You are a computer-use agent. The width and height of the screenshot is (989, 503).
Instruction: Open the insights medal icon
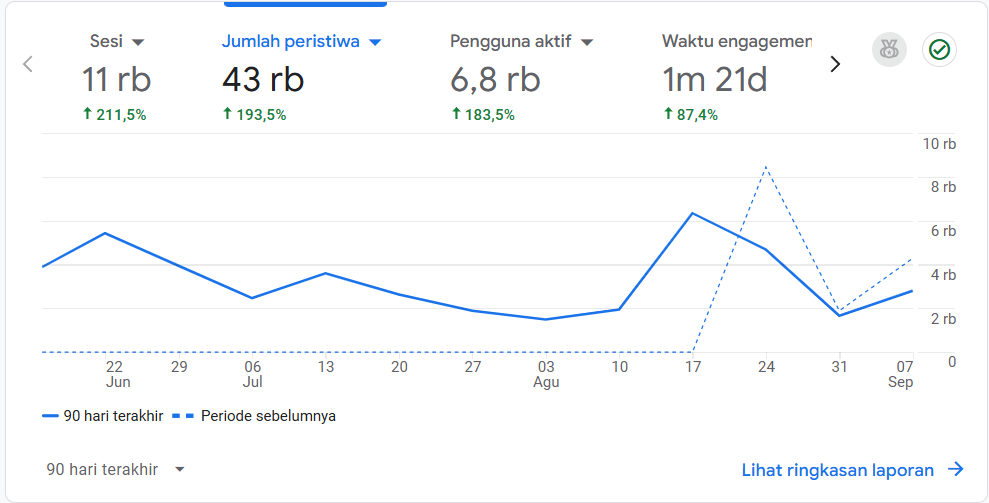click(x=889, y=50)
